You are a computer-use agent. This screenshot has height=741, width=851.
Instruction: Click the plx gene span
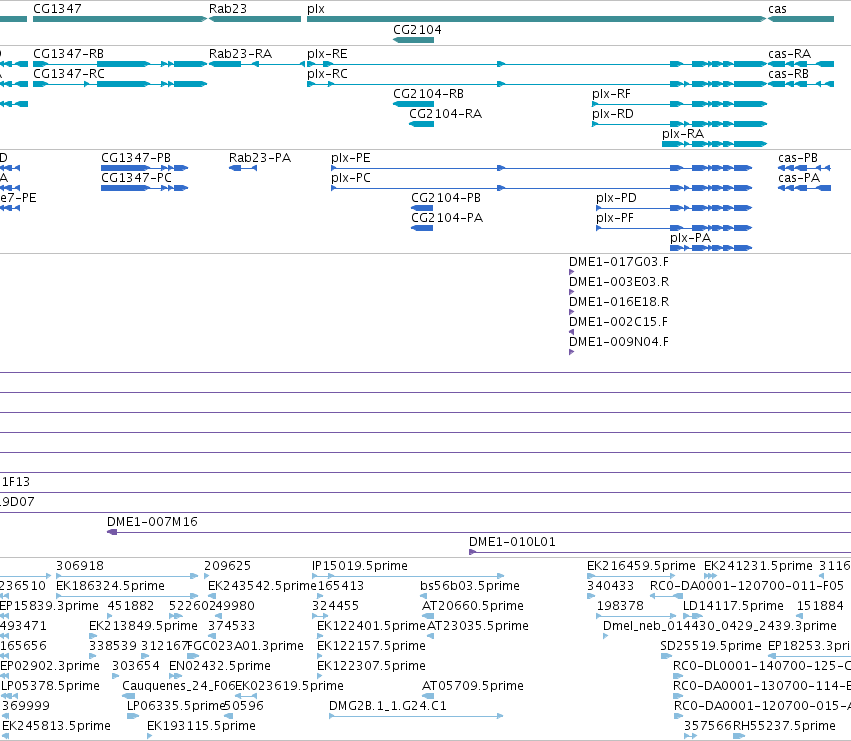536,19
